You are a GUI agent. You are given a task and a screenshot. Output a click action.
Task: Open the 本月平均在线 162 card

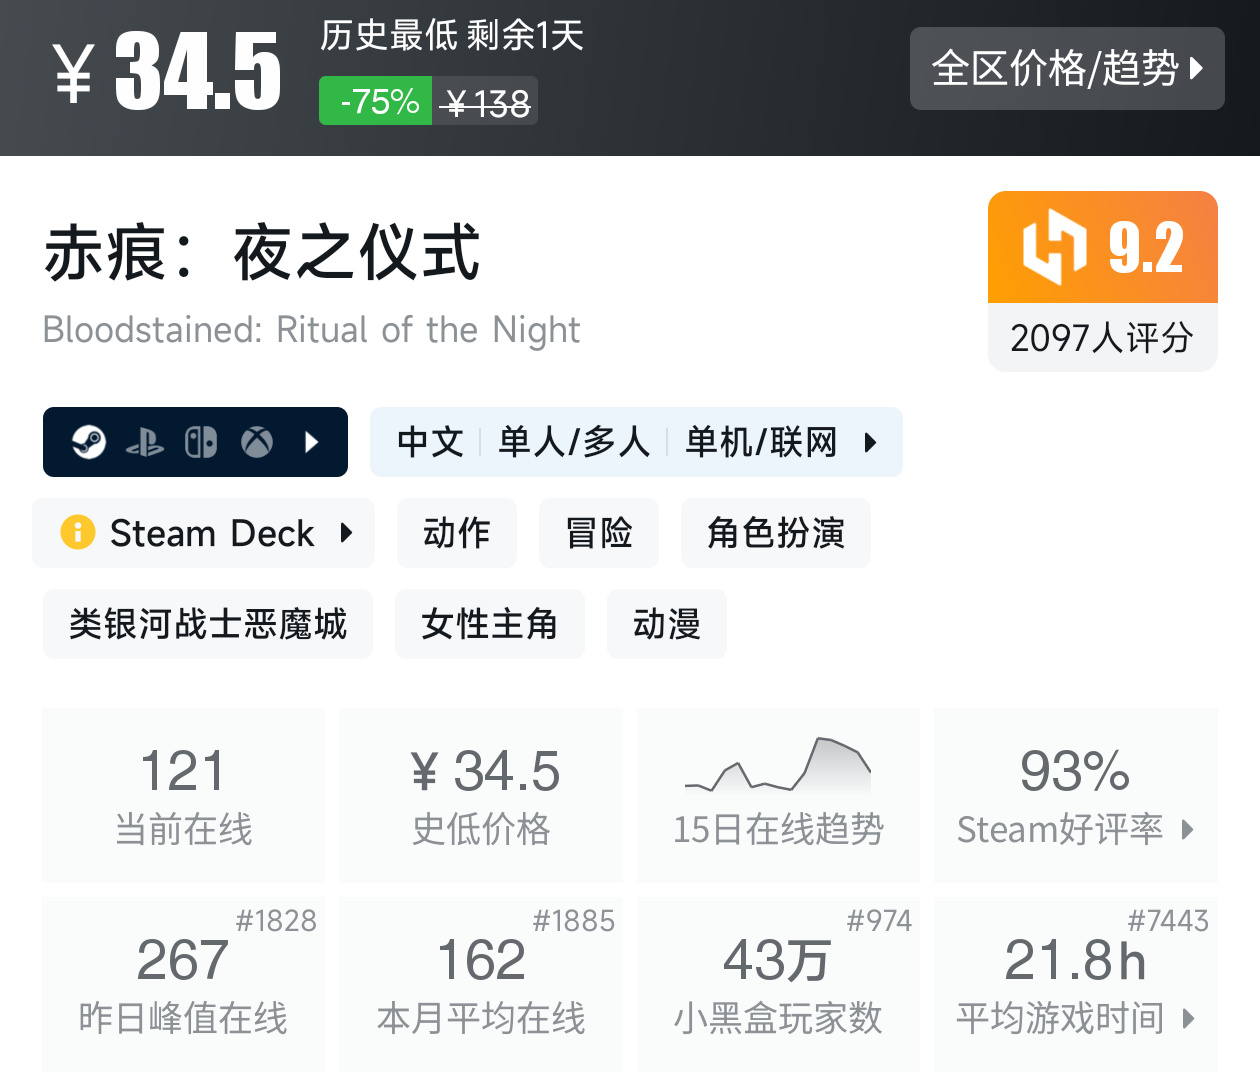point(481,984)
